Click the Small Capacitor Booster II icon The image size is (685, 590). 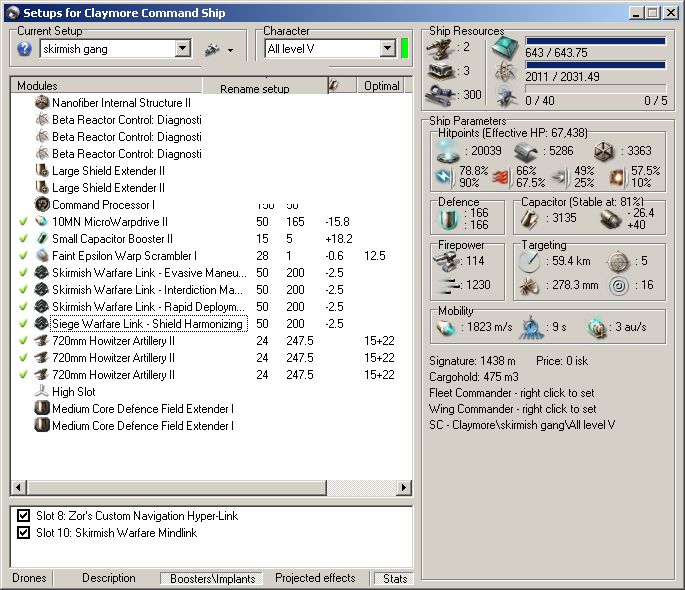42,238
